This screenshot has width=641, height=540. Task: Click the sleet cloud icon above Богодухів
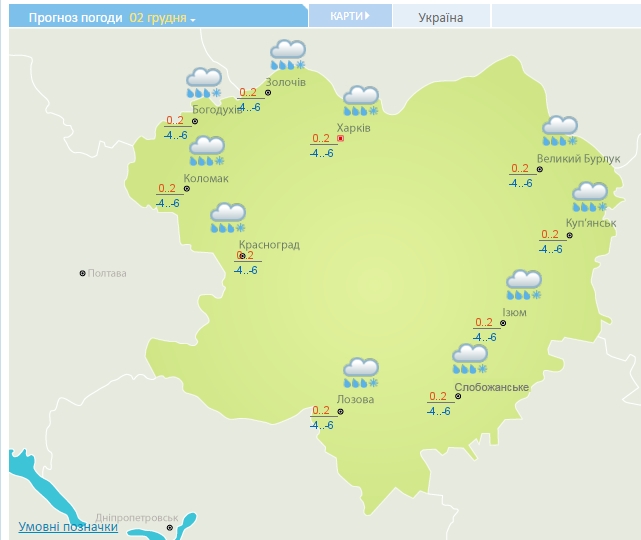pyautogui.click(x=203, y=82)
